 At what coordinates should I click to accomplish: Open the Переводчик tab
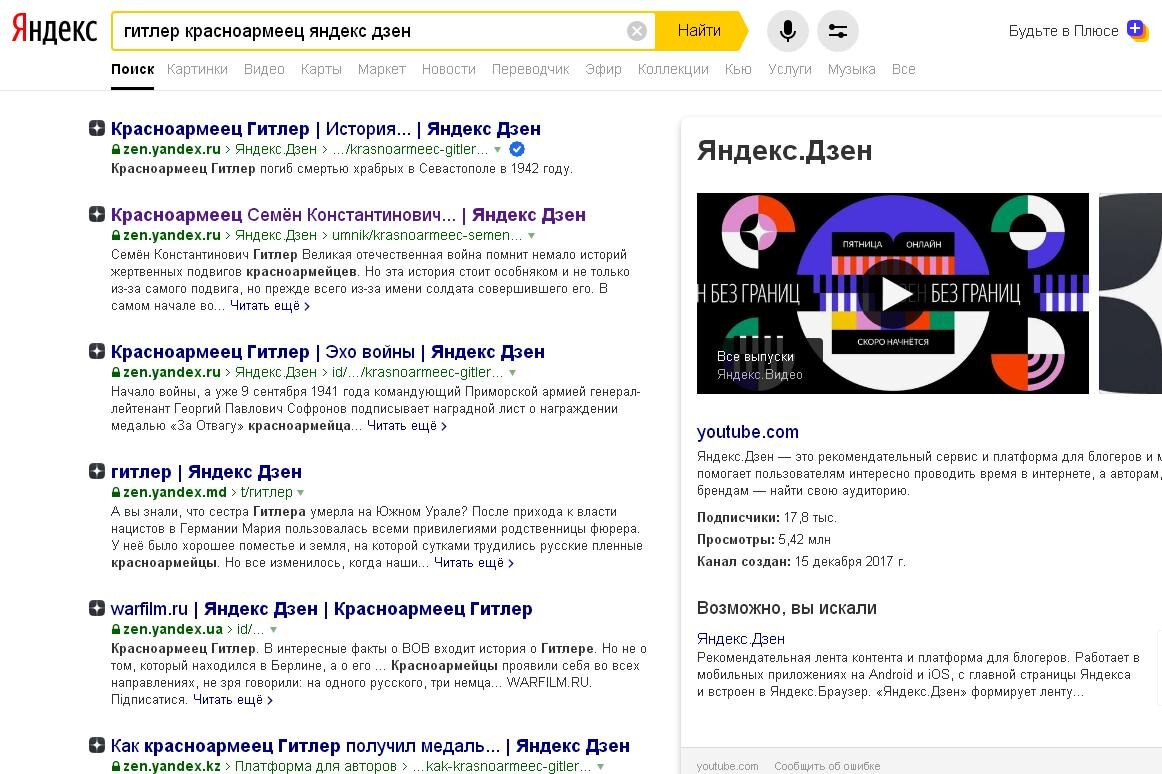coord(531,69)
